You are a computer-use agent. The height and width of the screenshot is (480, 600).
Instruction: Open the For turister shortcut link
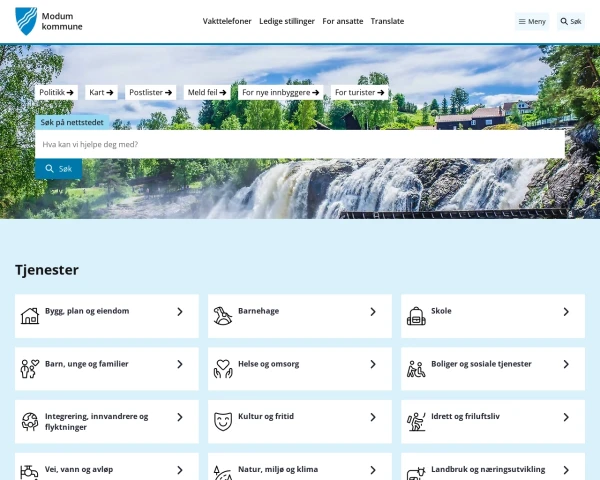coord(359,92)
